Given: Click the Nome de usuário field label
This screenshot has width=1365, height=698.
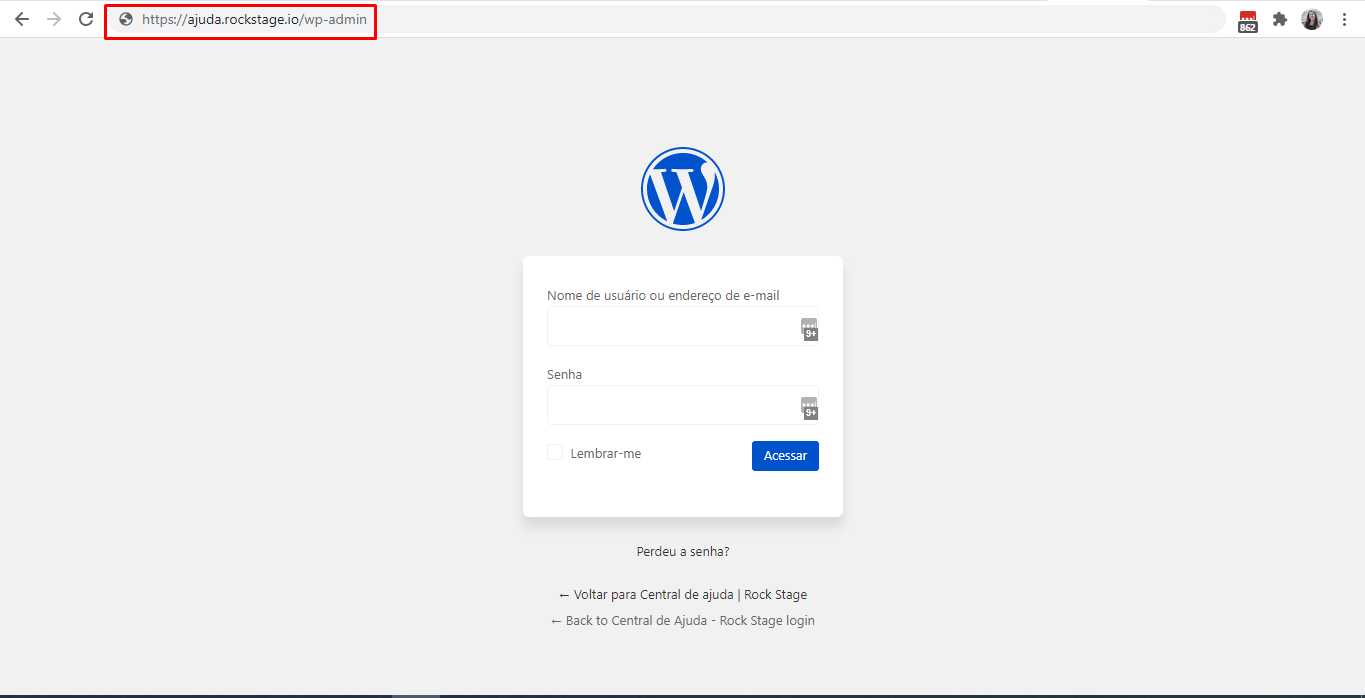Looking at the screenshot, I should click(663, 295).
